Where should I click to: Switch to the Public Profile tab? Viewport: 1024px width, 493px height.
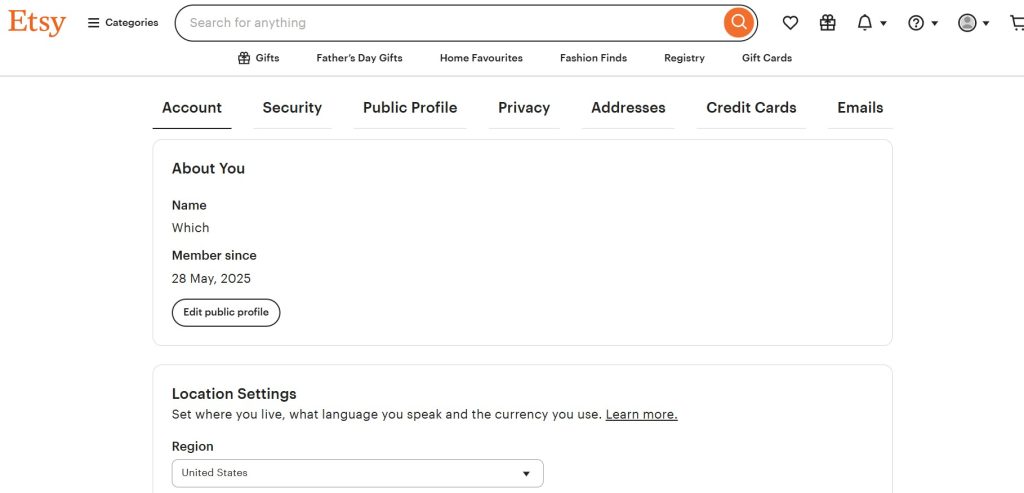[410, 108]
